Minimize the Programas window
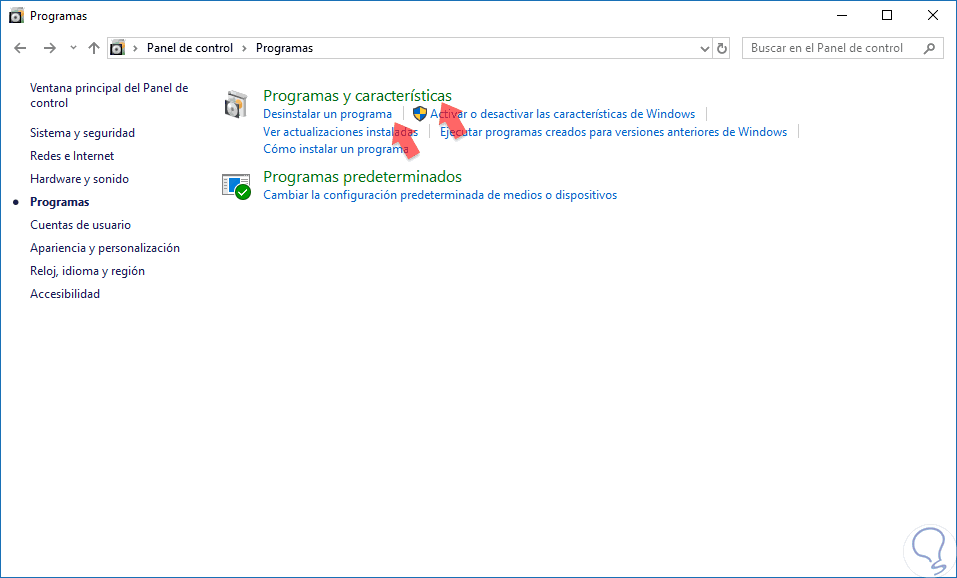 point(842,16)
